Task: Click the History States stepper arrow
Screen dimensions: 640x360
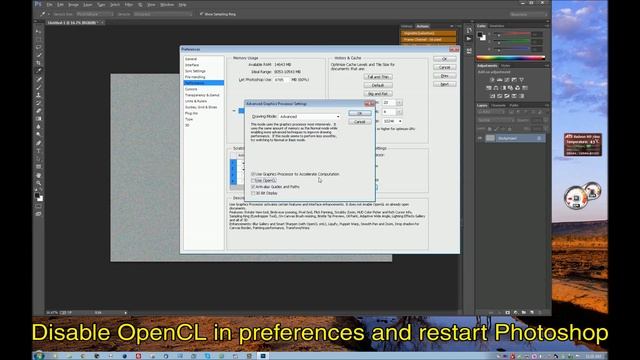Action: (399, 103)
